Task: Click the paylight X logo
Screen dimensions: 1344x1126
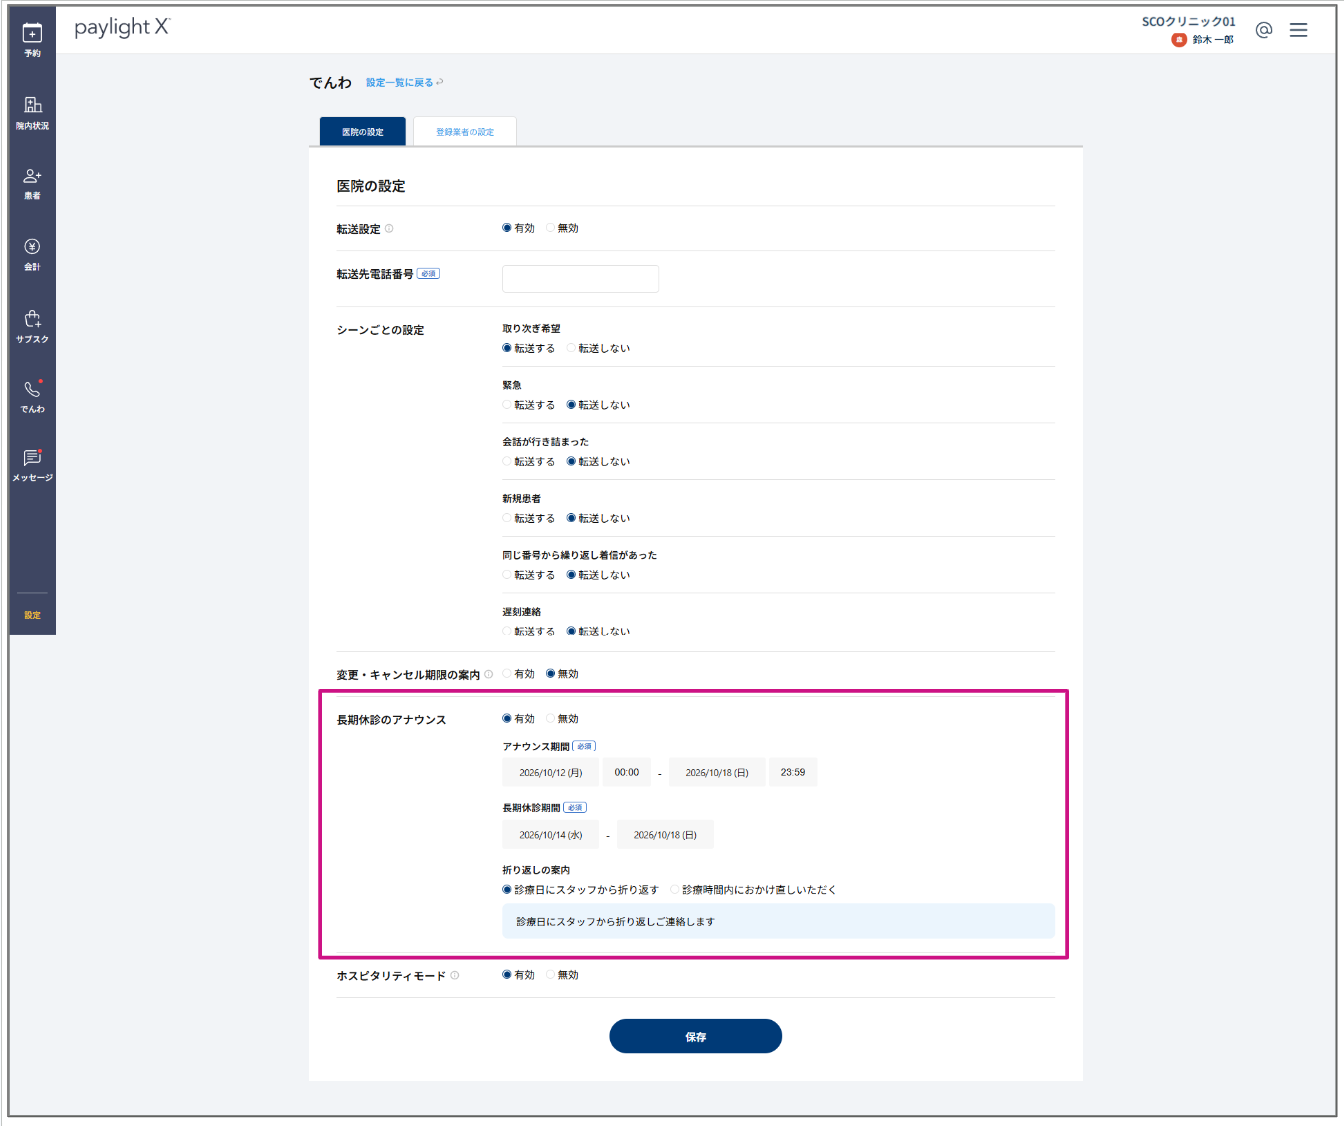Action: point(122,28)
